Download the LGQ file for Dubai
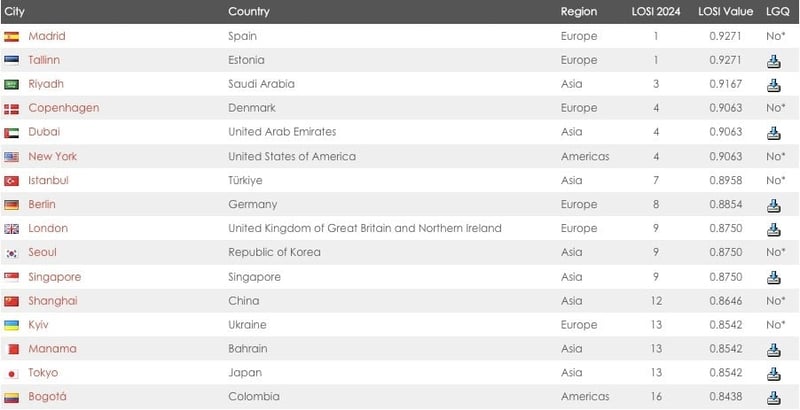Viewport: 800px width, 410px height. pyautogui.click(x=773, y=132)
